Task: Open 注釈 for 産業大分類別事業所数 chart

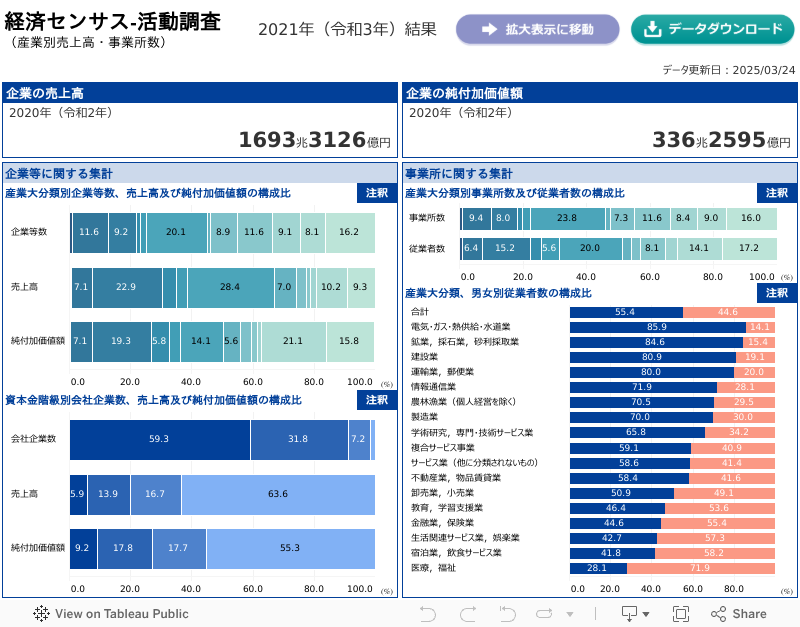Action: pyautogui.click(x=776, y=193)
